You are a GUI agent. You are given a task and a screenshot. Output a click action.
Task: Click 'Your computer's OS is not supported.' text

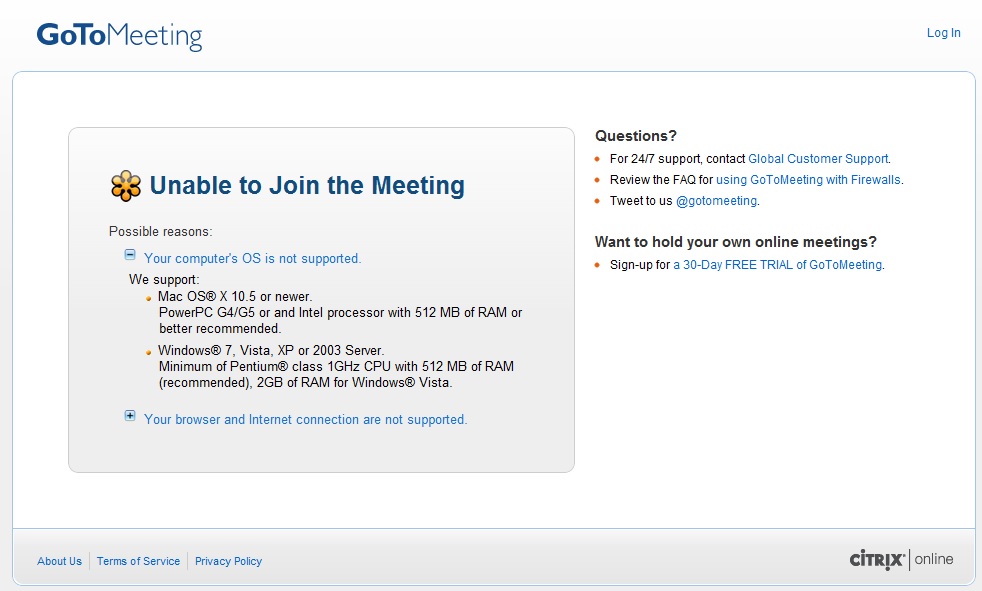coord(252,259)
